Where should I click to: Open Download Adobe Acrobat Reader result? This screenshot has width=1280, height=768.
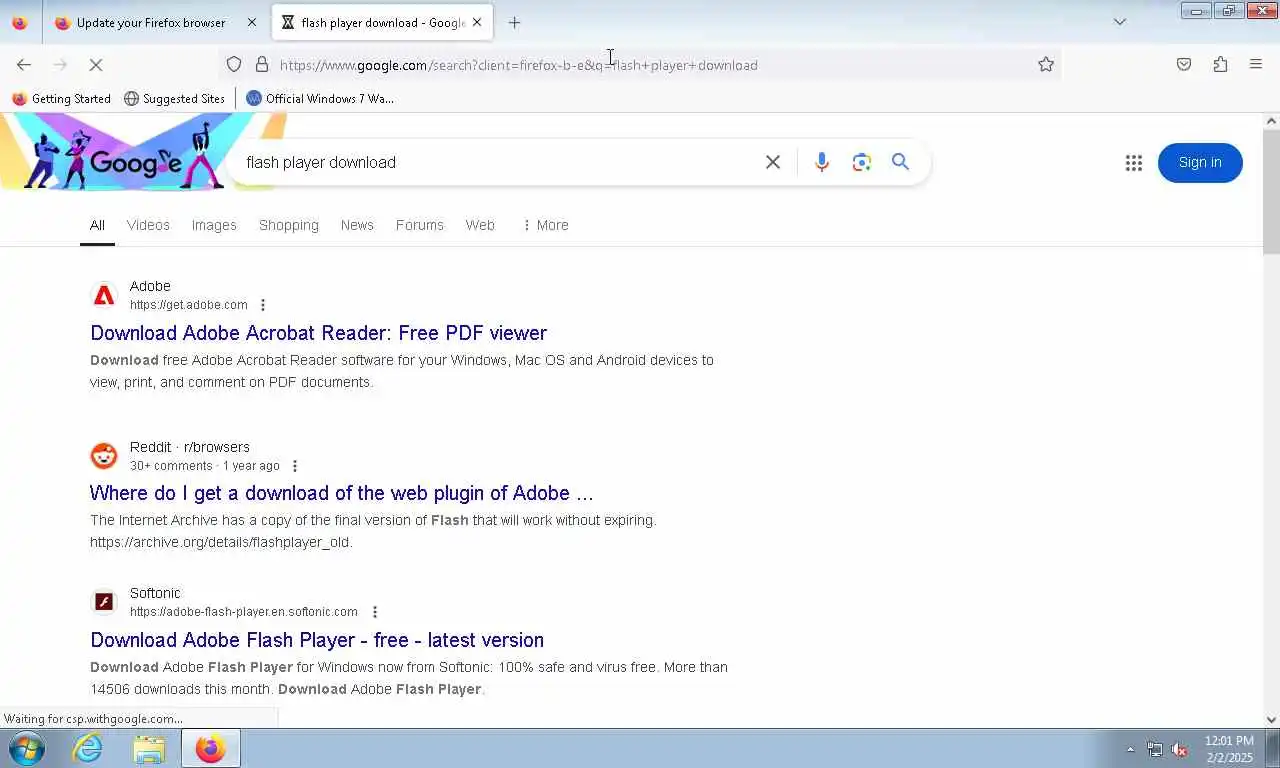319,333
